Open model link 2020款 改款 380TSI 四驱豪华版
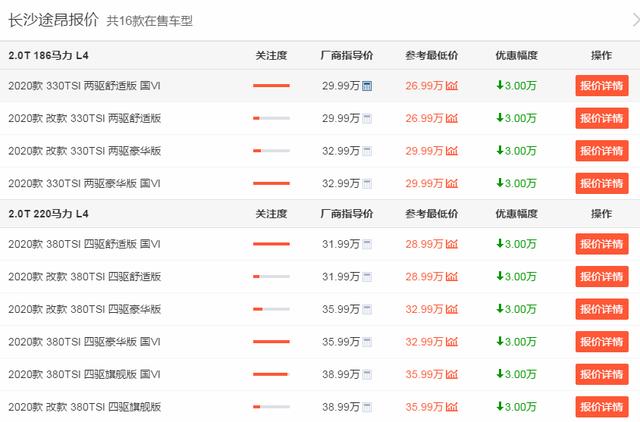Image resolution: width=640 pixels, height=422 pixels. pos(84,309)
